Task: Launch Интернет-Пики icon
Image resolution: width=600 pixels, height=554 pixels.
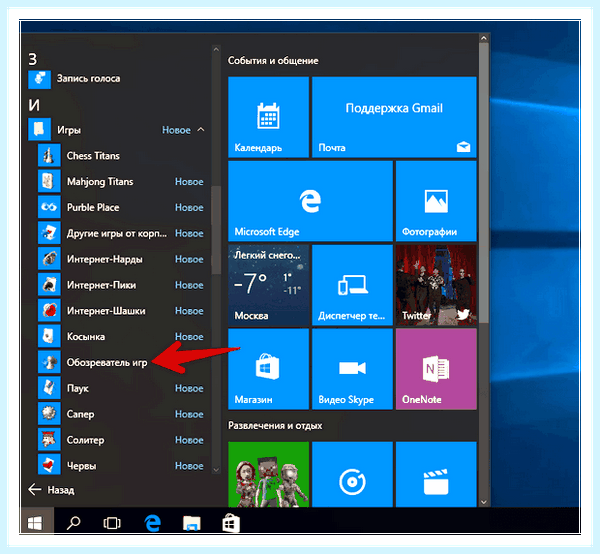Action: (x=49, y=285)
